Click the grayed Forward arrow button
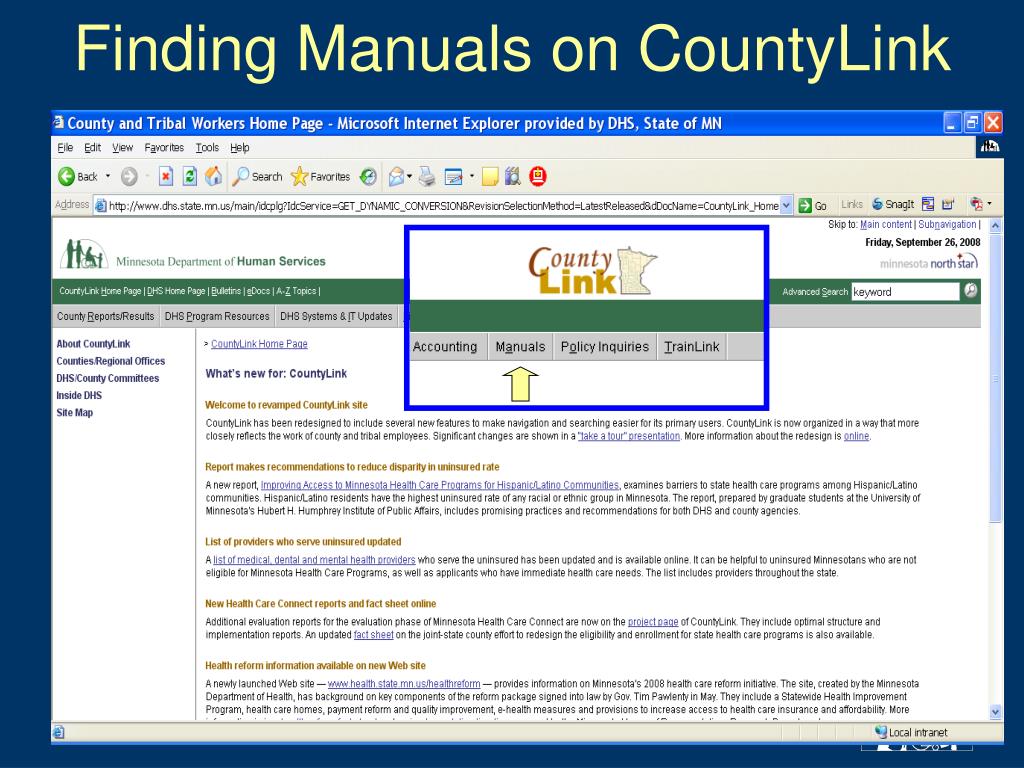 coord(129,176)
